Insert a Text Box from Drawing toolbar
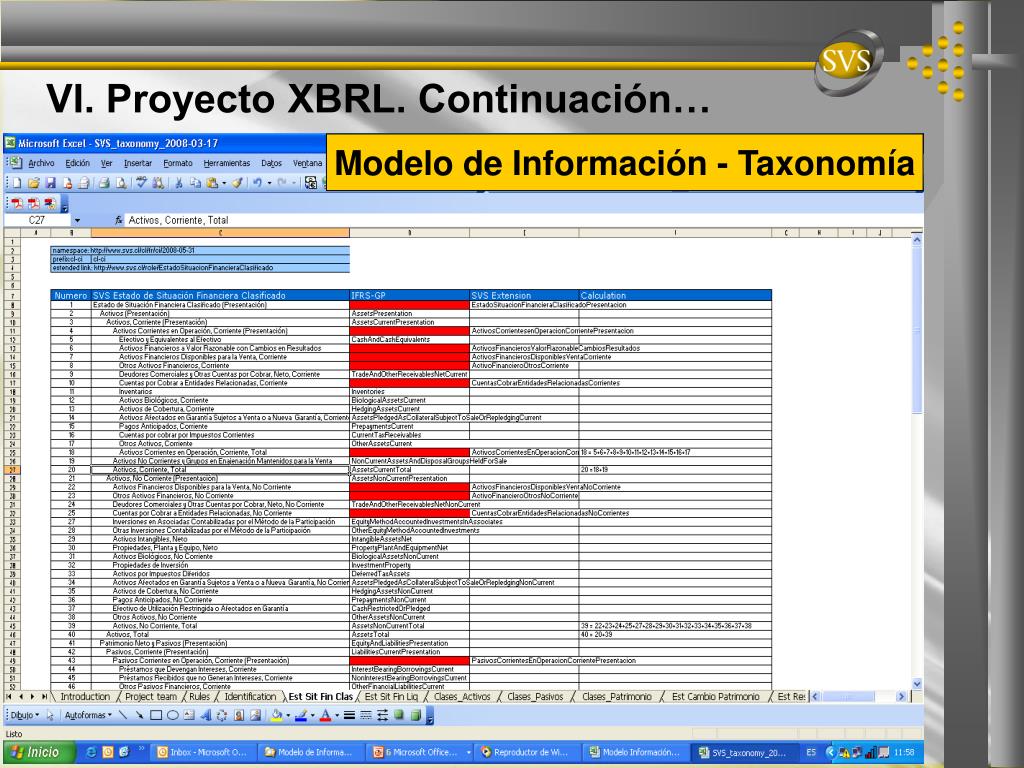This screenshot has width=1024, height=768. pos(189,715)
